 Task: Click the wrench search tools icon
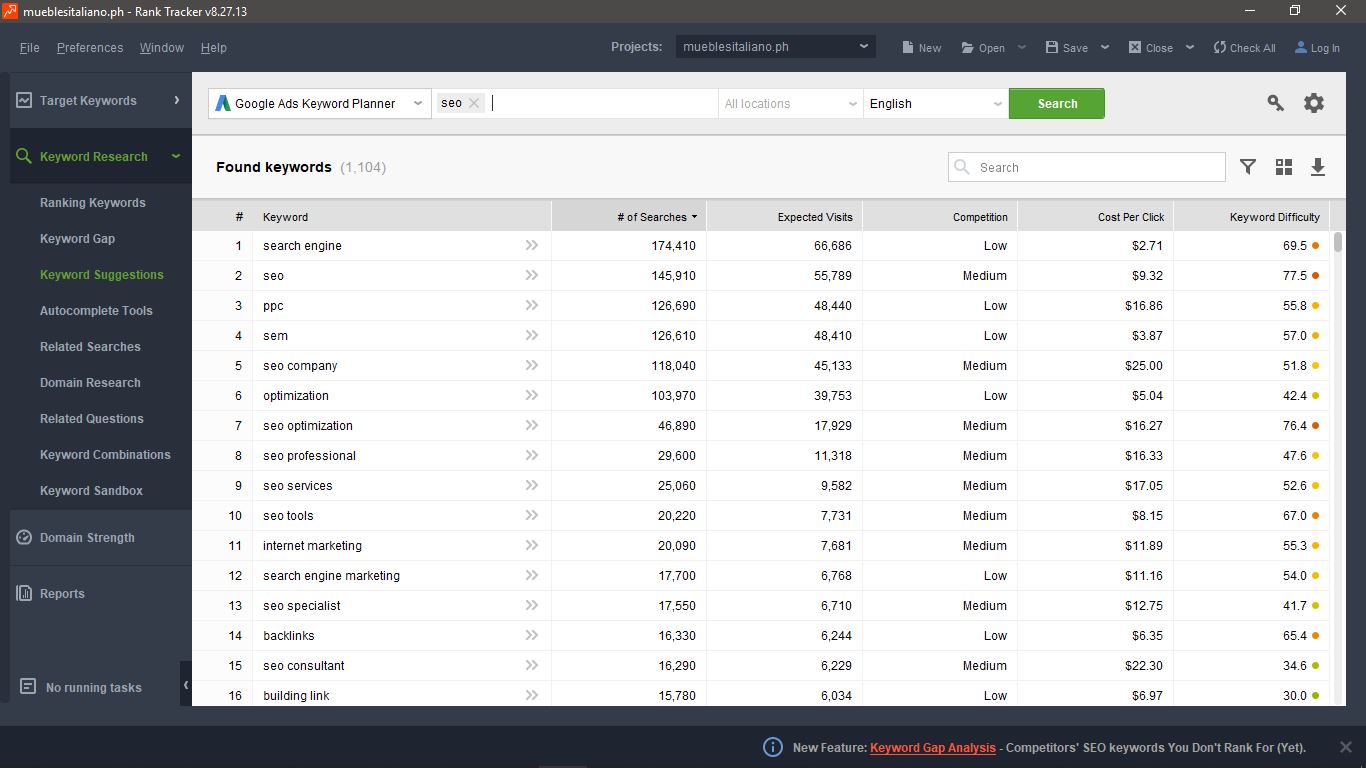(1275, 103)
